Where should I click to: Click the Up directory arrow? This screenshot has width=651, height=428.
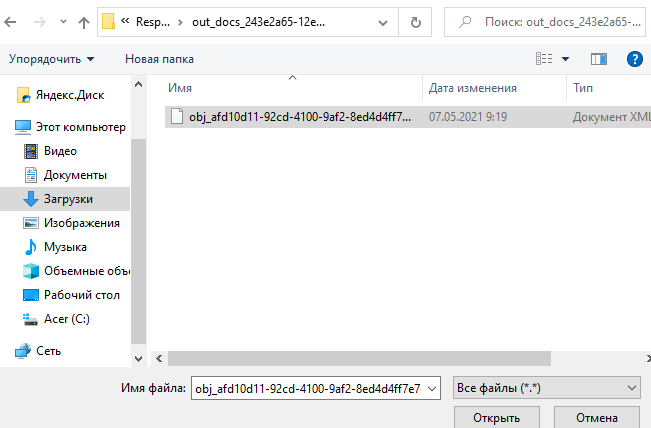click(x=82, y=21)
